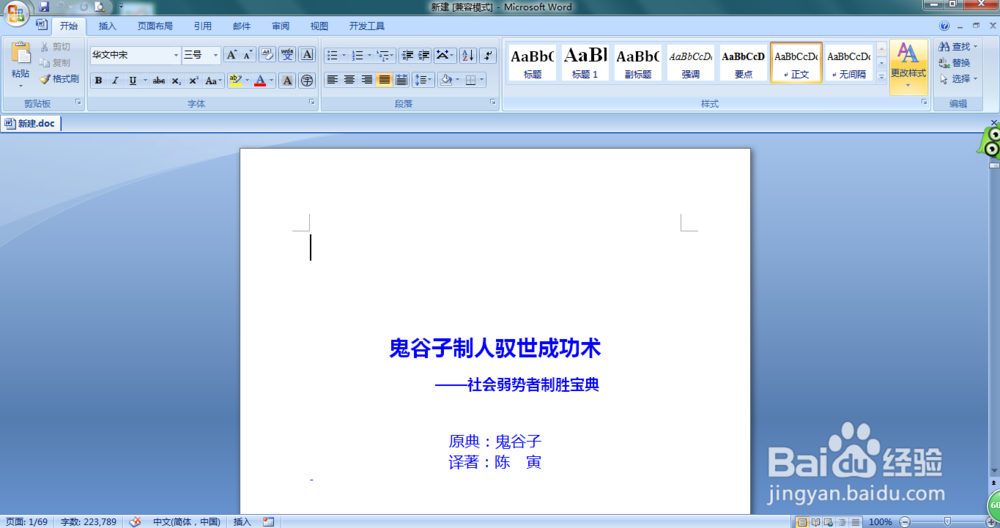
Task: Open Font dialog launcher
Action: coord(312,102)
